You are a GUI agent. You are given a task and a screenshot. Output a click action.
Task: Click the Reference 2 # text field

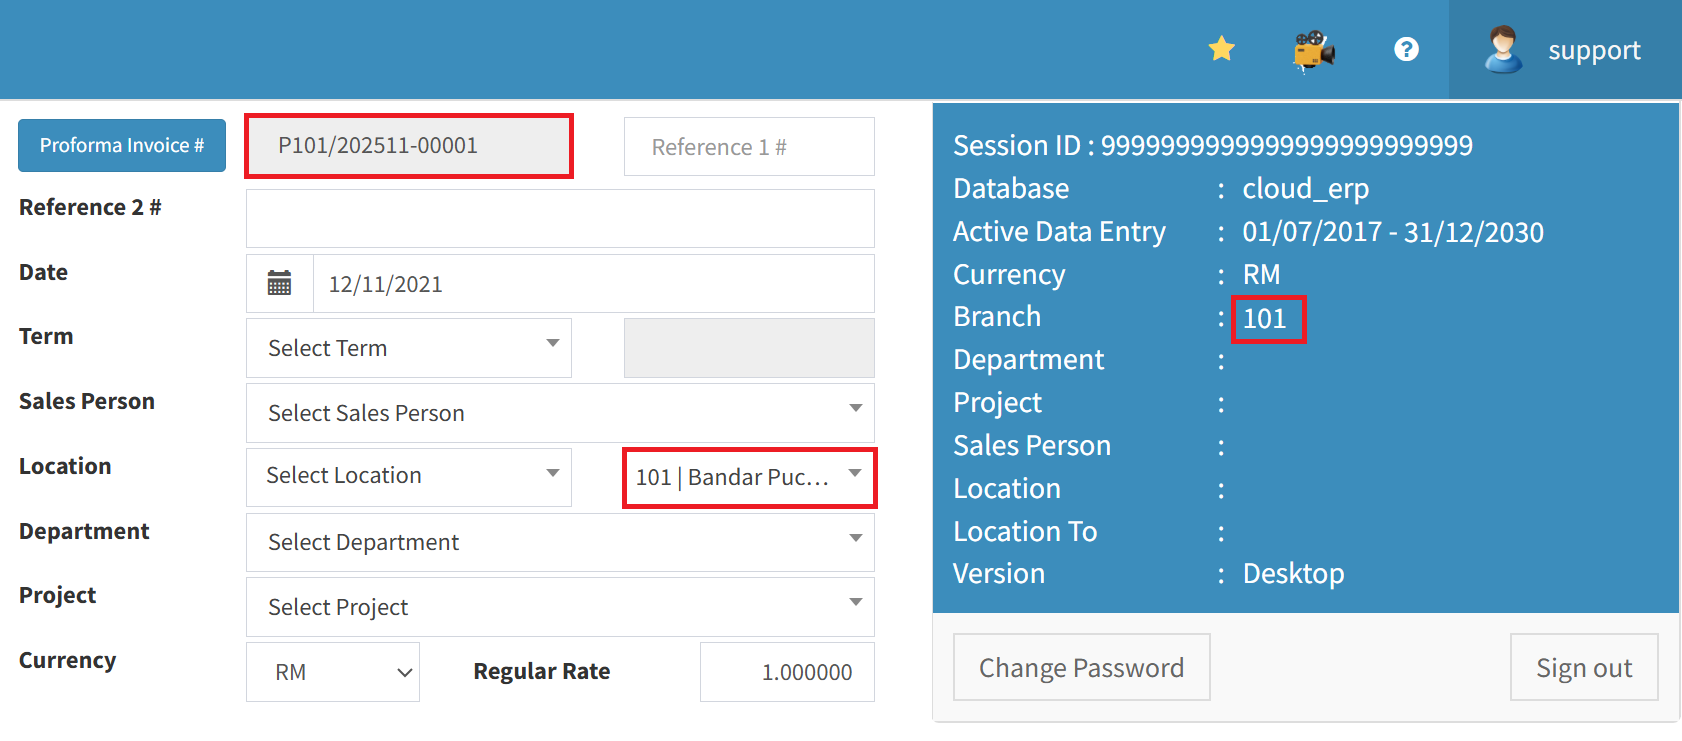560,219
